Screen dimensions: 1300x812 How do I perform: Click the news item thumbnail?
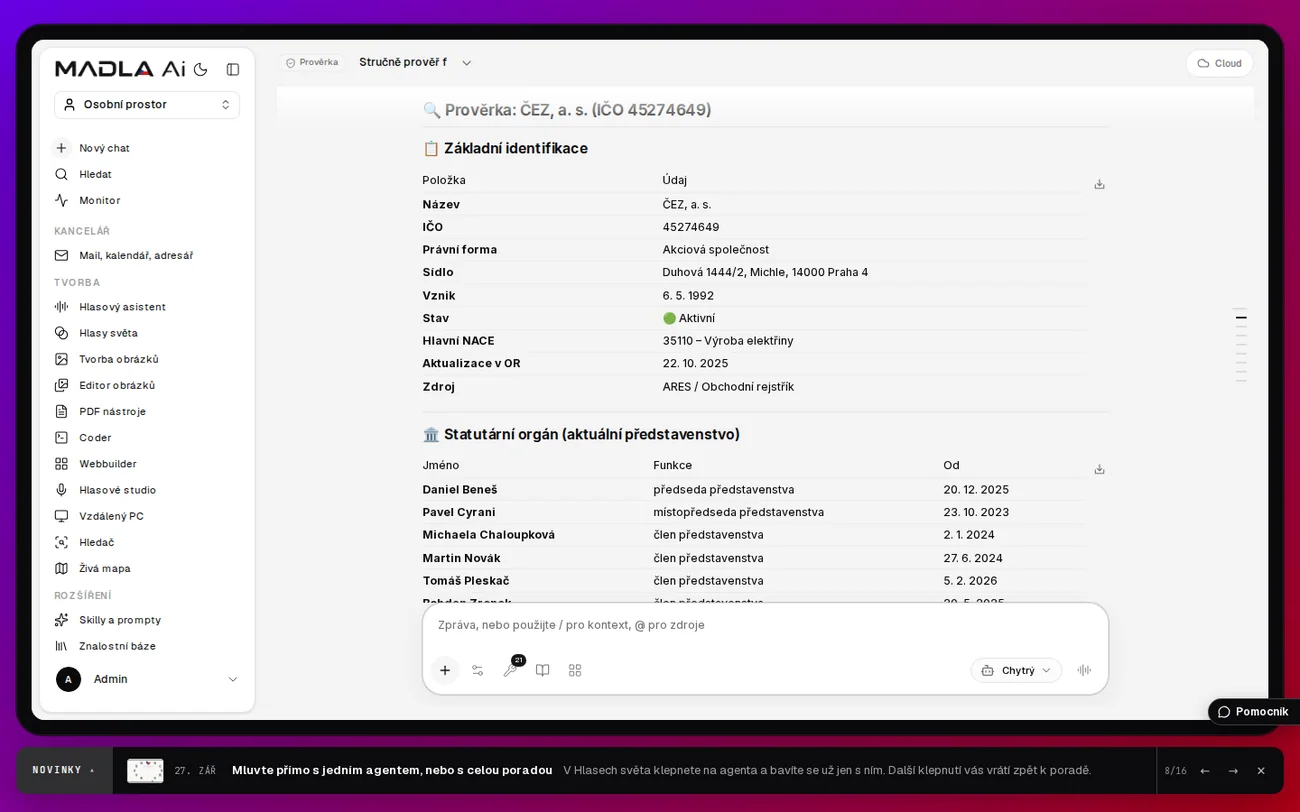point(145,771)
